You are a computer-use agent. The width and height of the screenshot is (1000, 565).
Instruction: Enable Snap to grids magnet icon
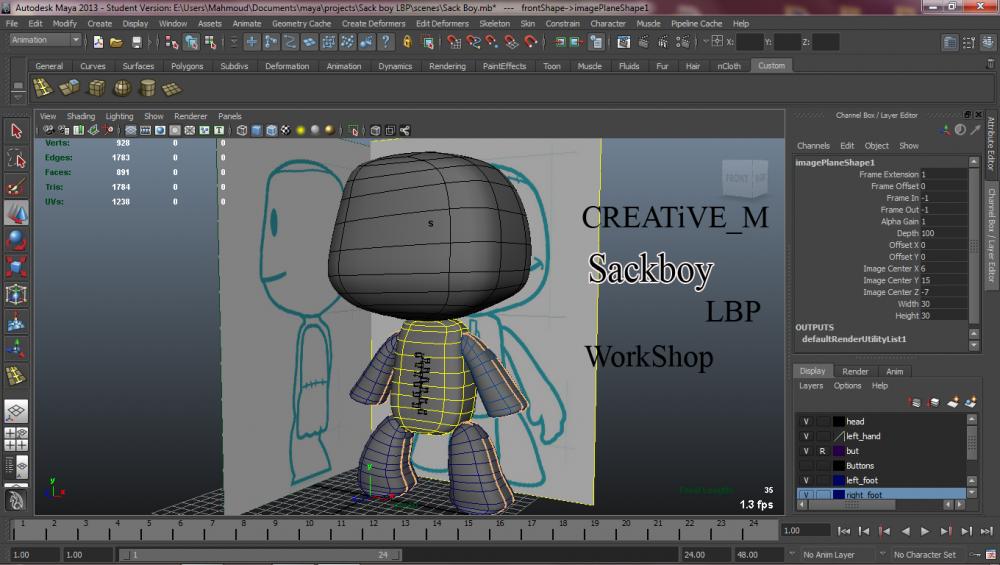(x=453, y=42)
